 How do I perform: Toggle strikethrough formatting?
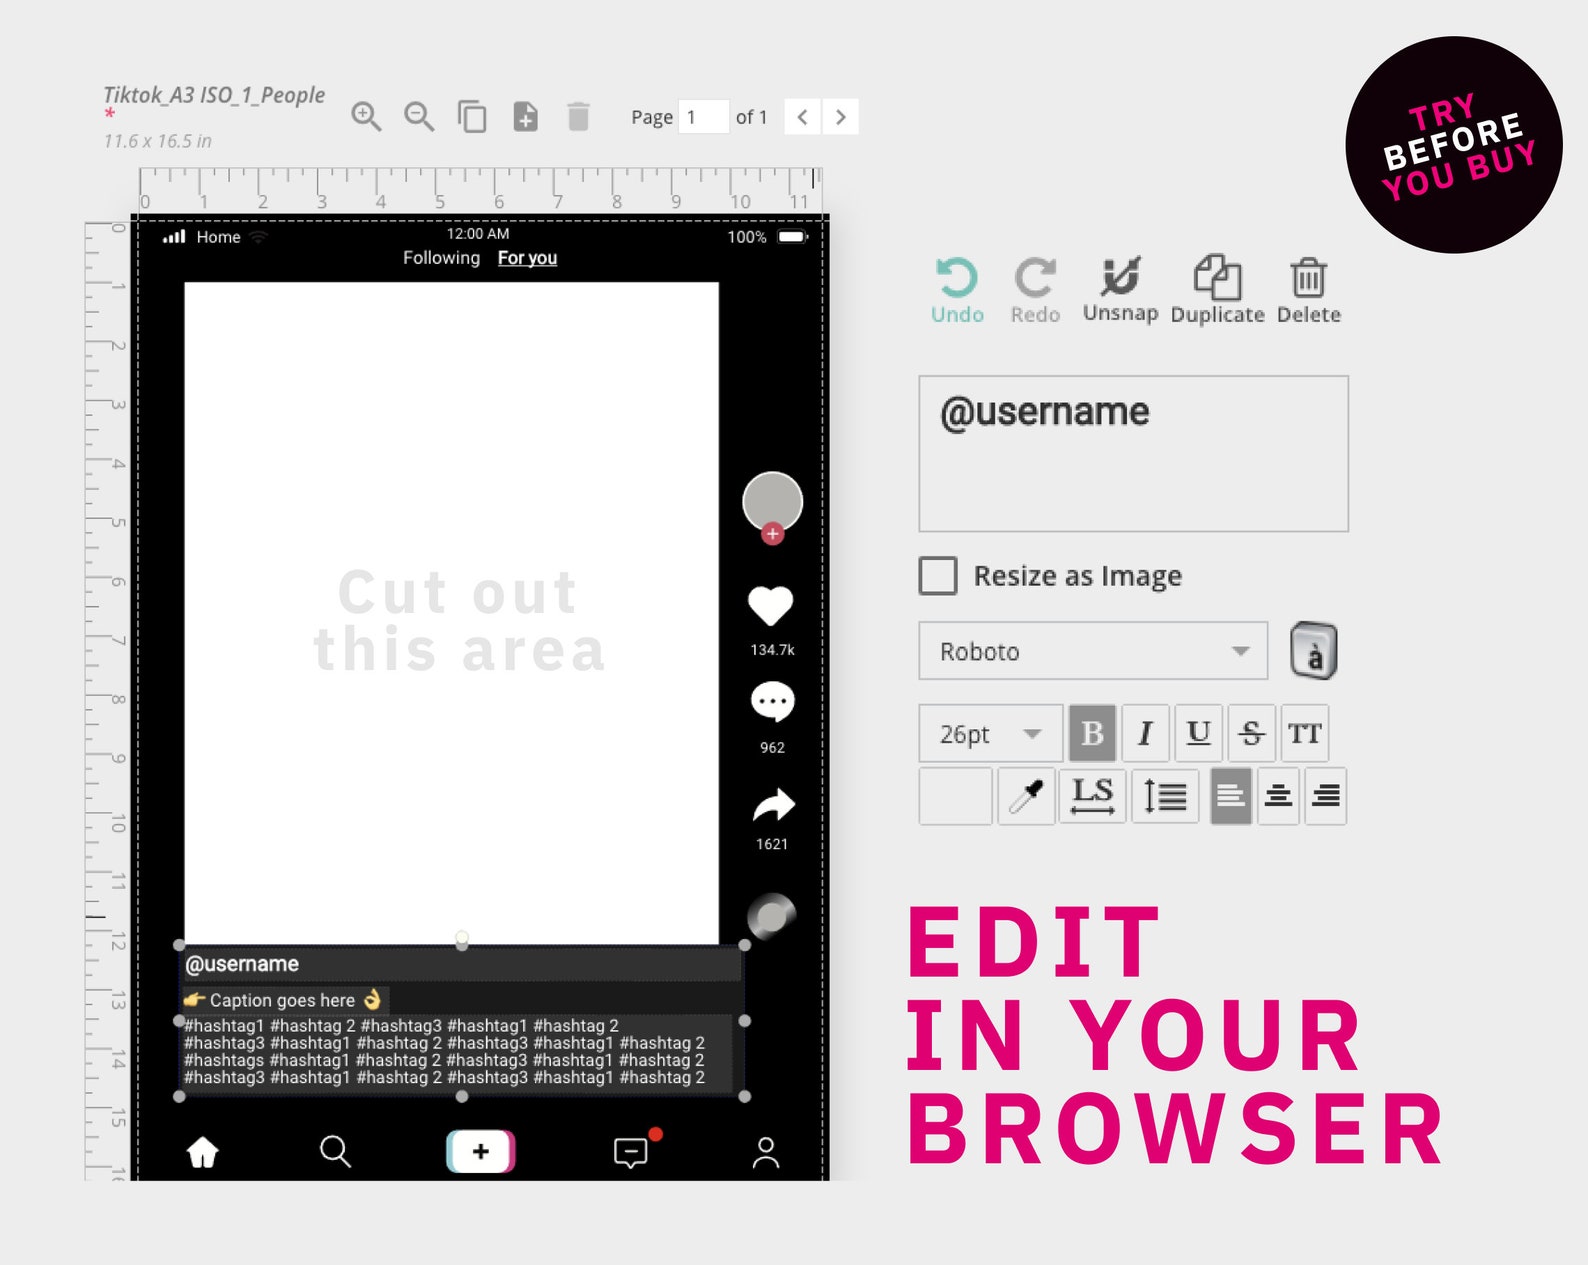coord(1251,733)
